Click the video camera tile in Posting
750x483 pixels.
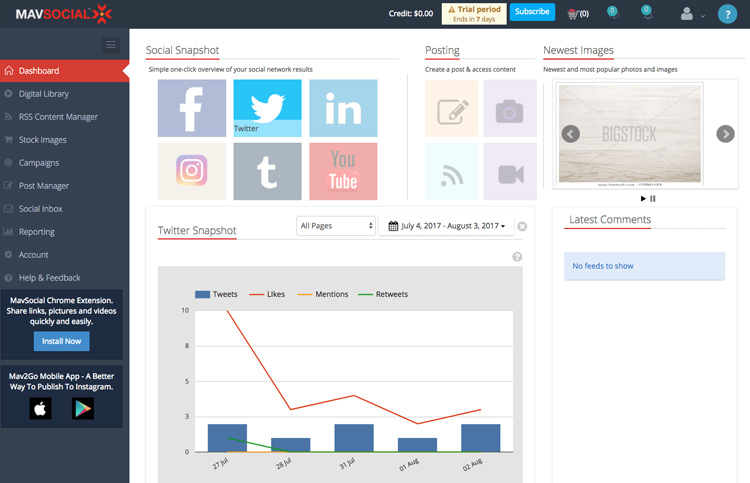click(510, 171)
